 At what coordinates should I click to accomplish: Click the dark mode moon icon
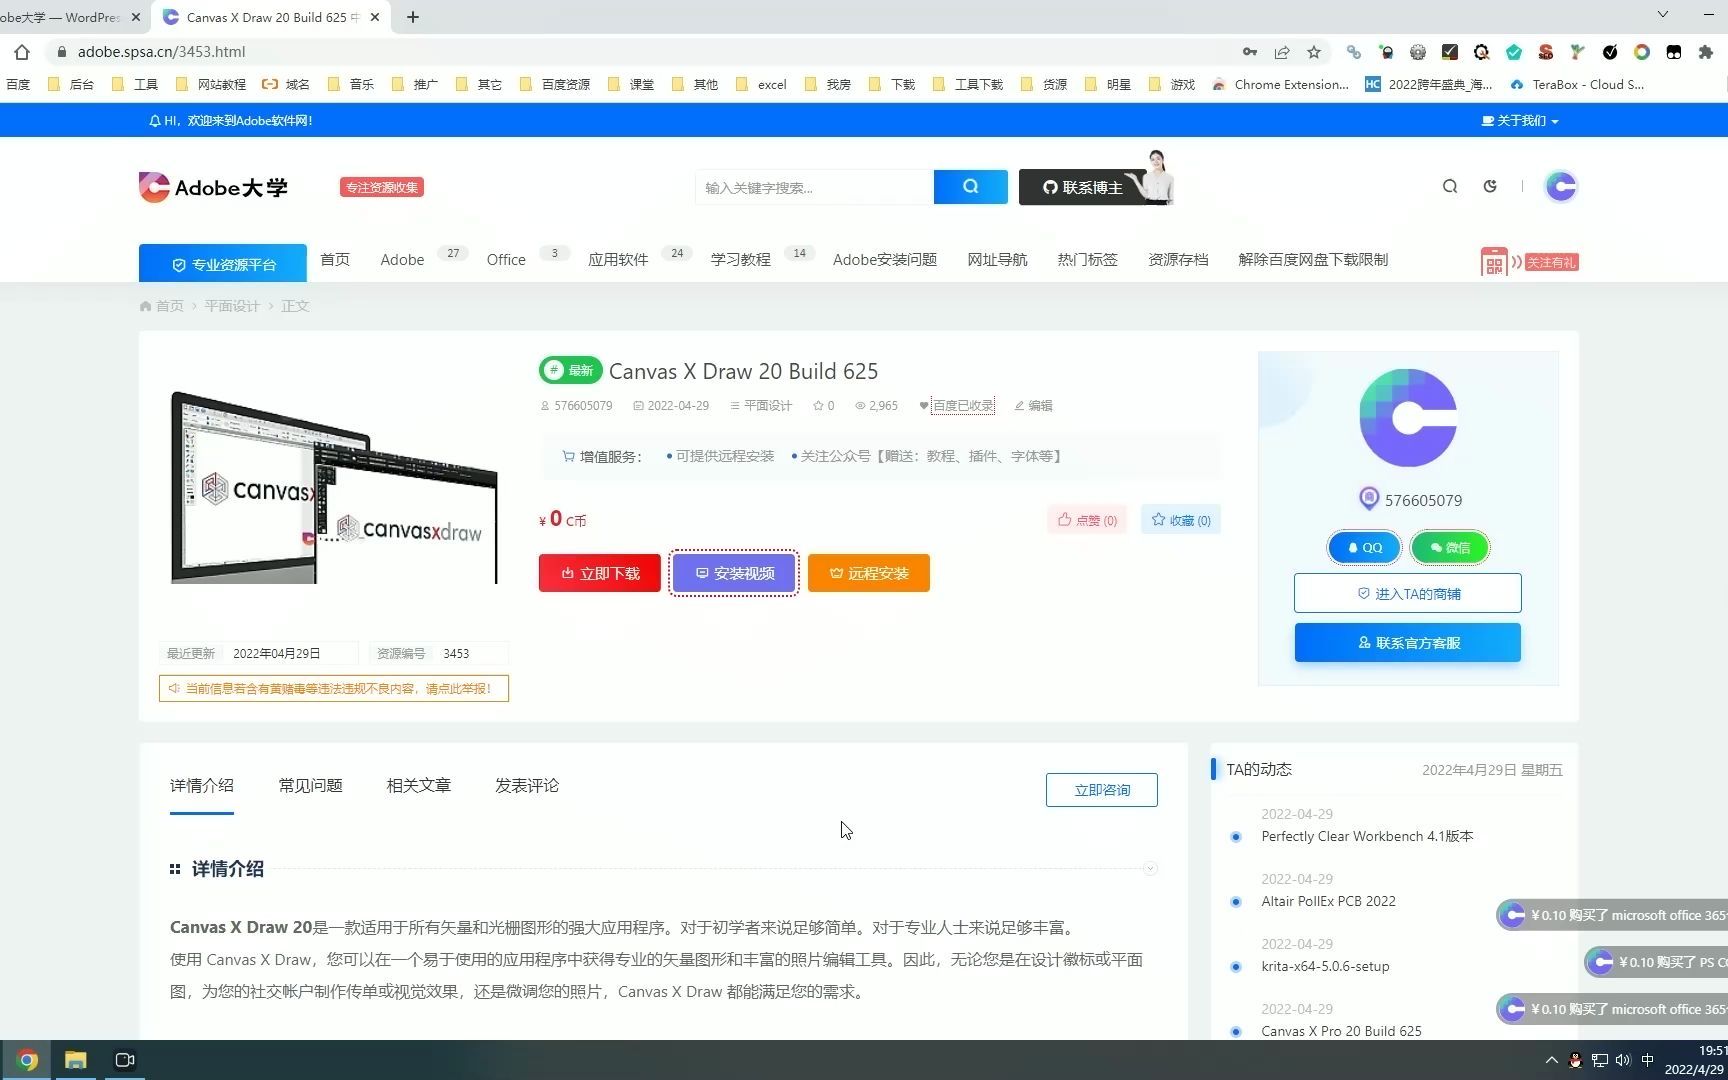1490,186
